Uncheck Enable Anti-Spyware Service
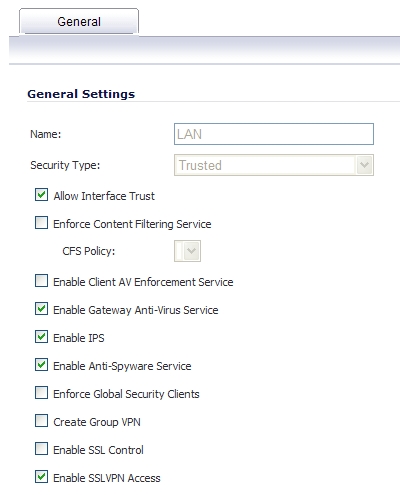 pos(41,365)
